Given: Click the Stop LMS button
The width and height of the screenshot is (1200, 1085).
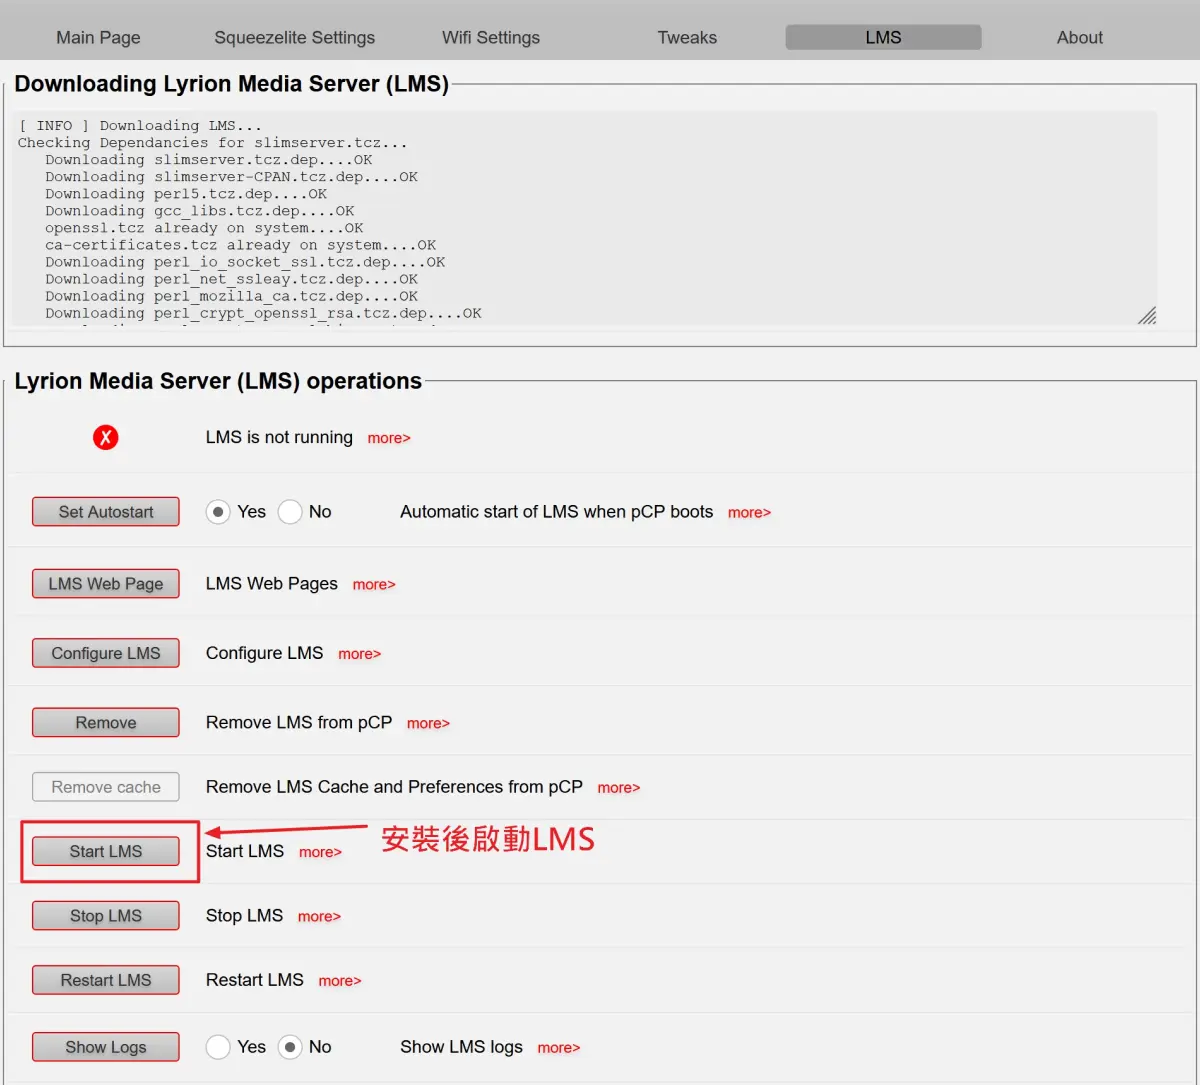Looking at the screenshot, I should tap(106, 916).
